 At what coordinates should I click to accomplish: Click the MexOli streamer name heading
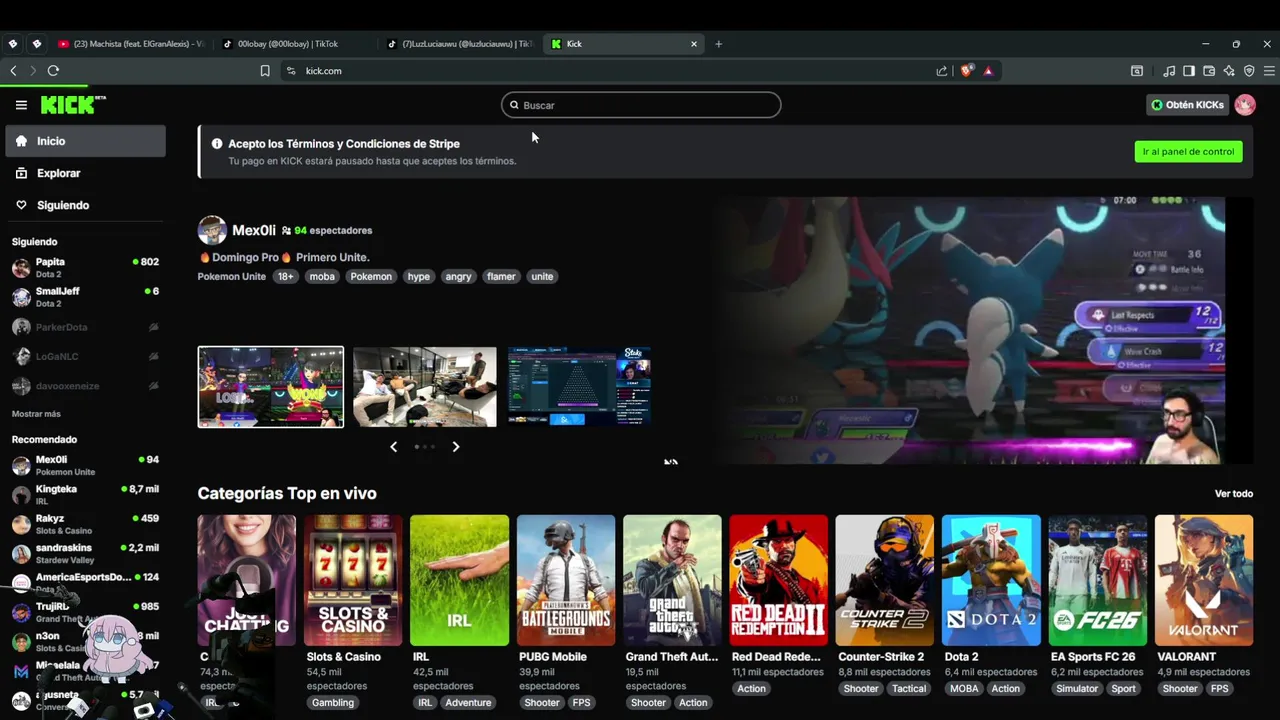(x=254, y=230)
